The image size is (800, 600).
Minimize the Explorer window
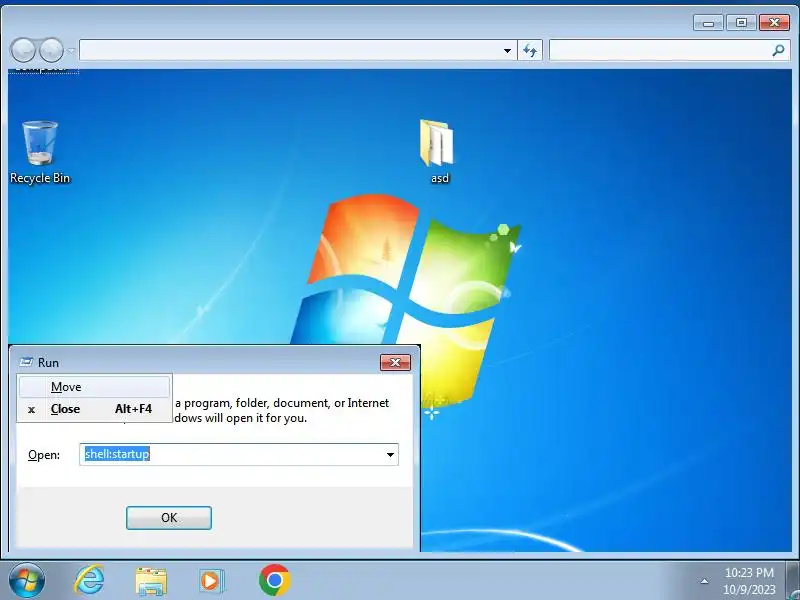(708, 23)
